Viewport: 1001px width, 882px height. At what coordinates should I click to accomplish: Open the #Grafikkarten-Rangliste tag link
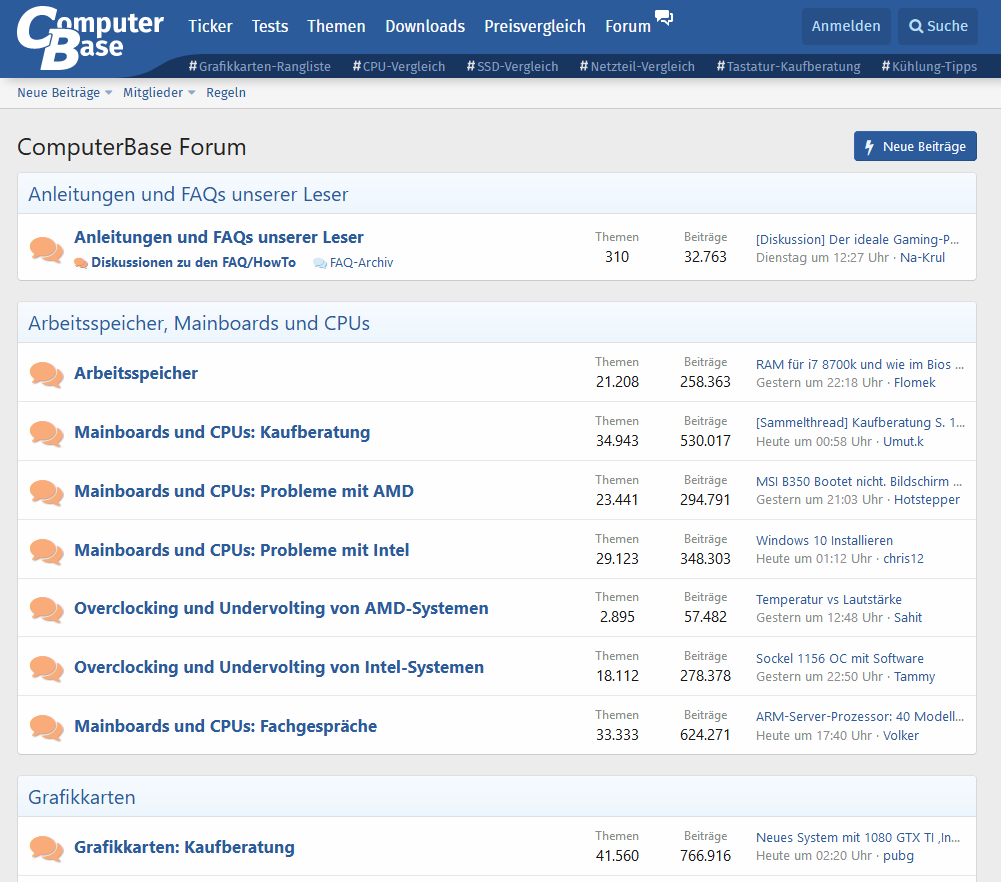(260, 66)
